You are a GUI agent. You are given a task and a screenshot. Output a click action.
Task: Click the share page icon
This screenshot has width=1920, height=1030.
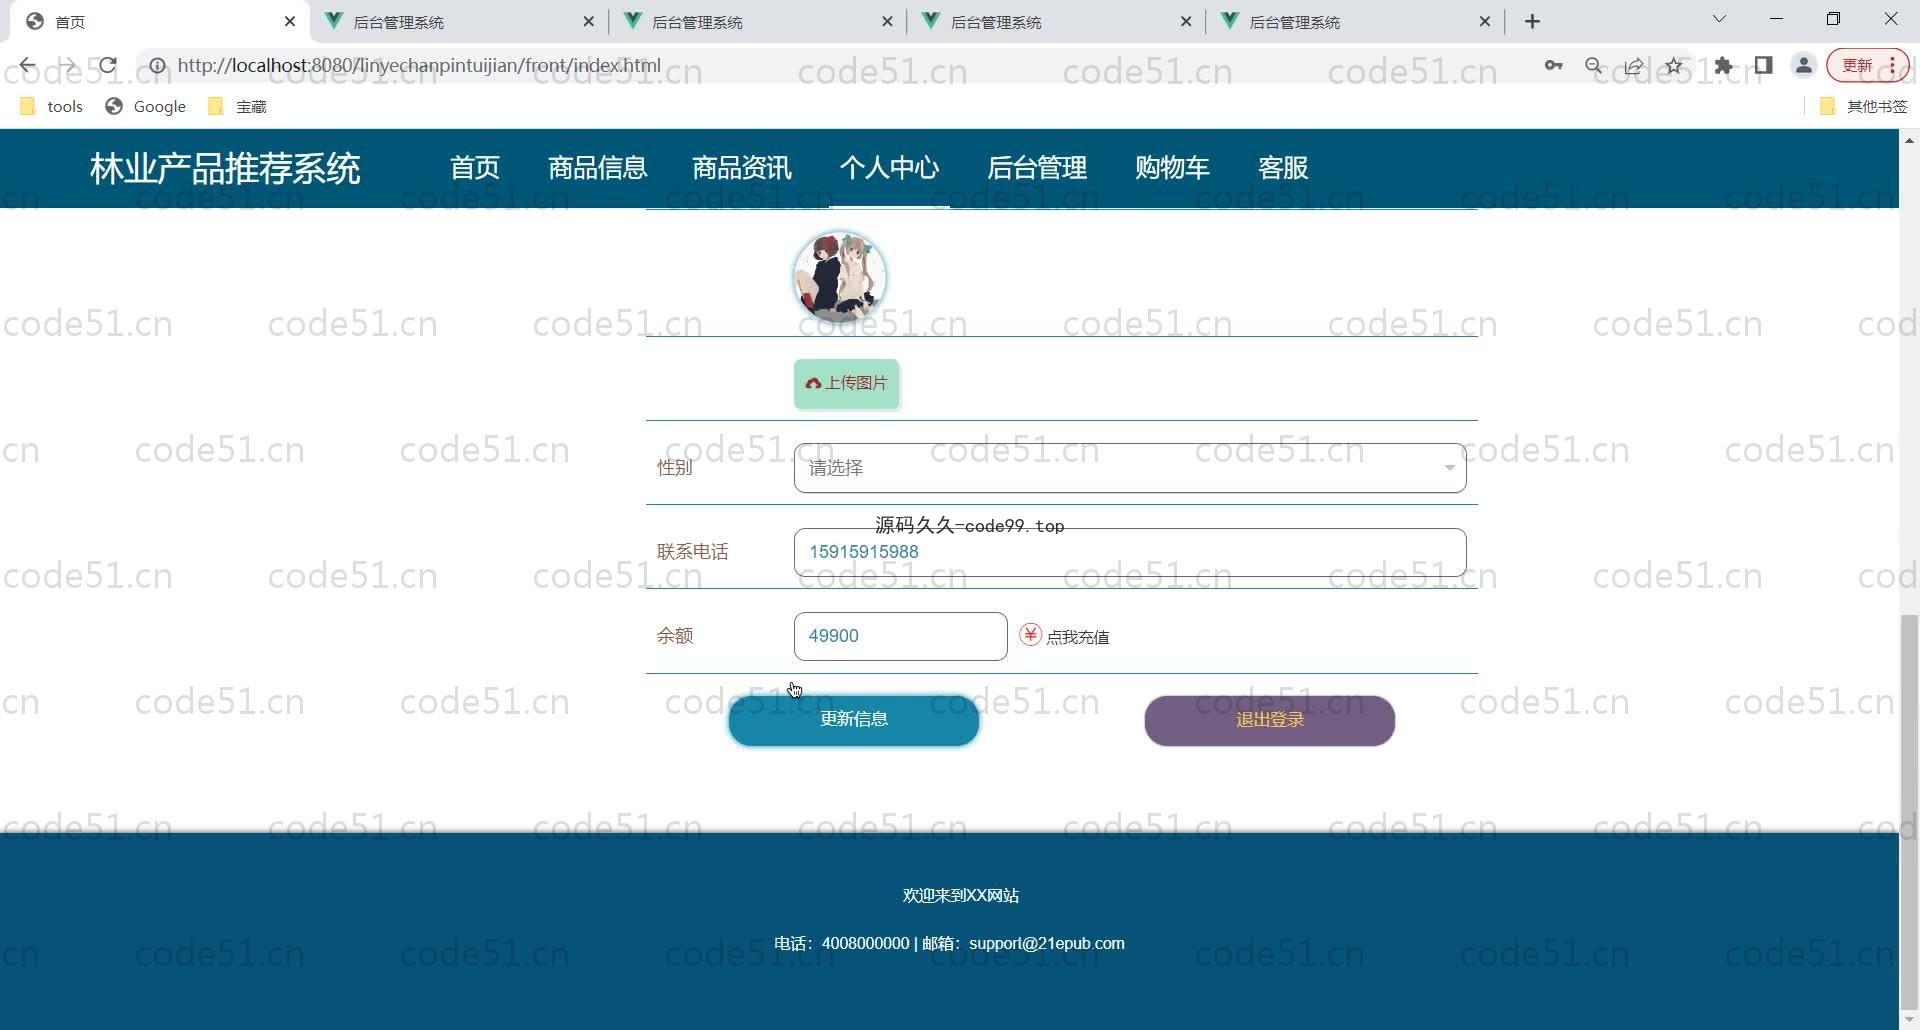[1634, 66]
